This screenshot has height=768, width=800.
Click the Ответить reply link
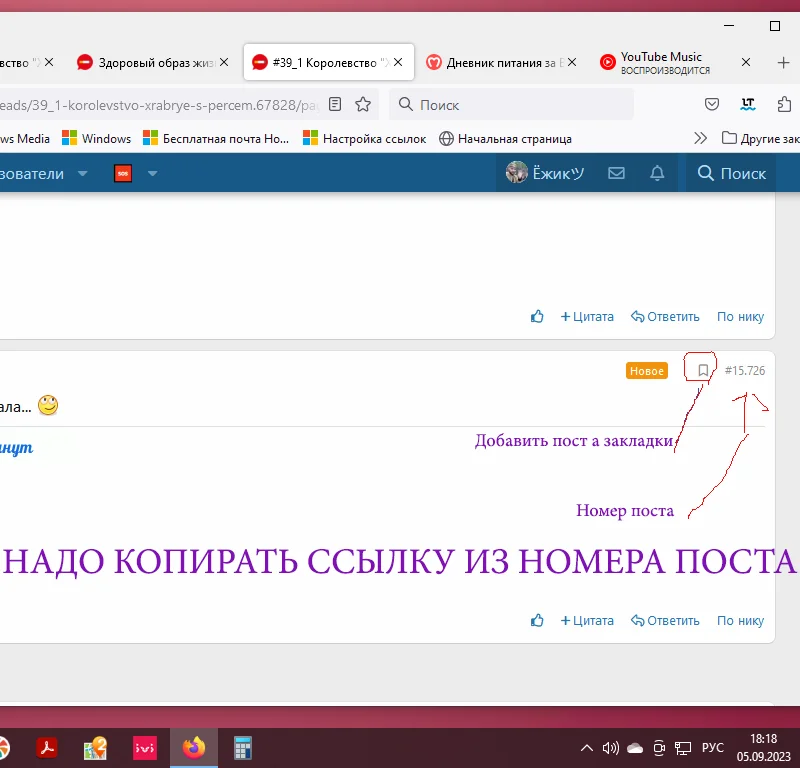664,620
